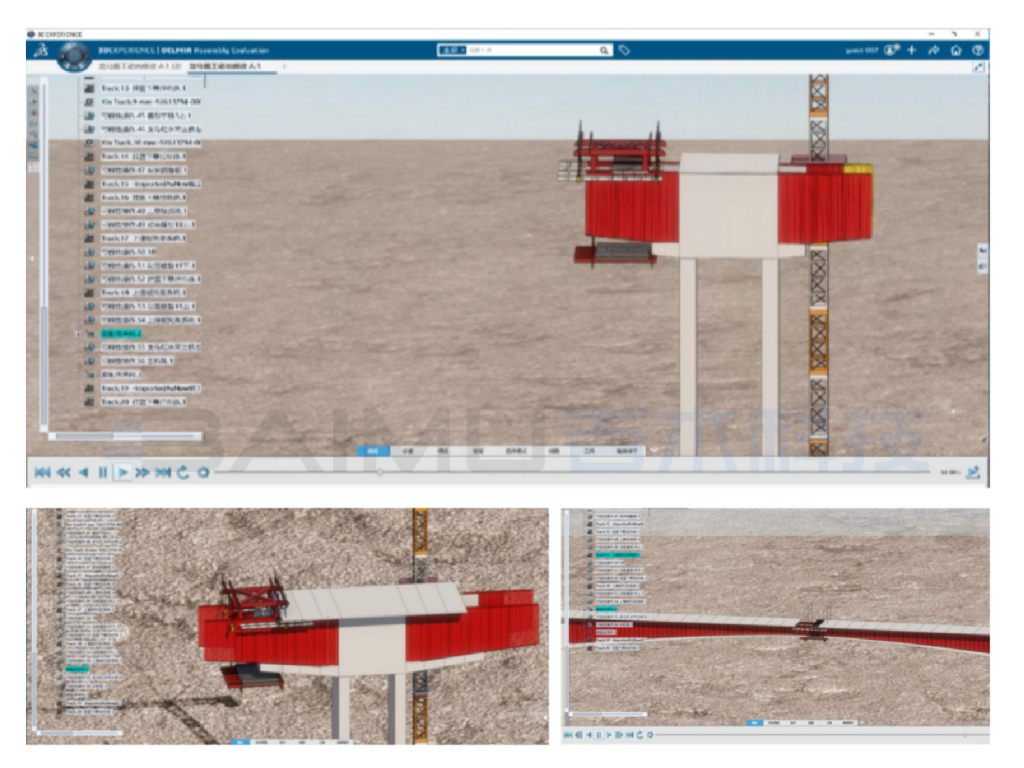Switch to the second document tab A.1
Image resolution: width=1024 pixels, height=768 pixels.
[x=225, y=67]
